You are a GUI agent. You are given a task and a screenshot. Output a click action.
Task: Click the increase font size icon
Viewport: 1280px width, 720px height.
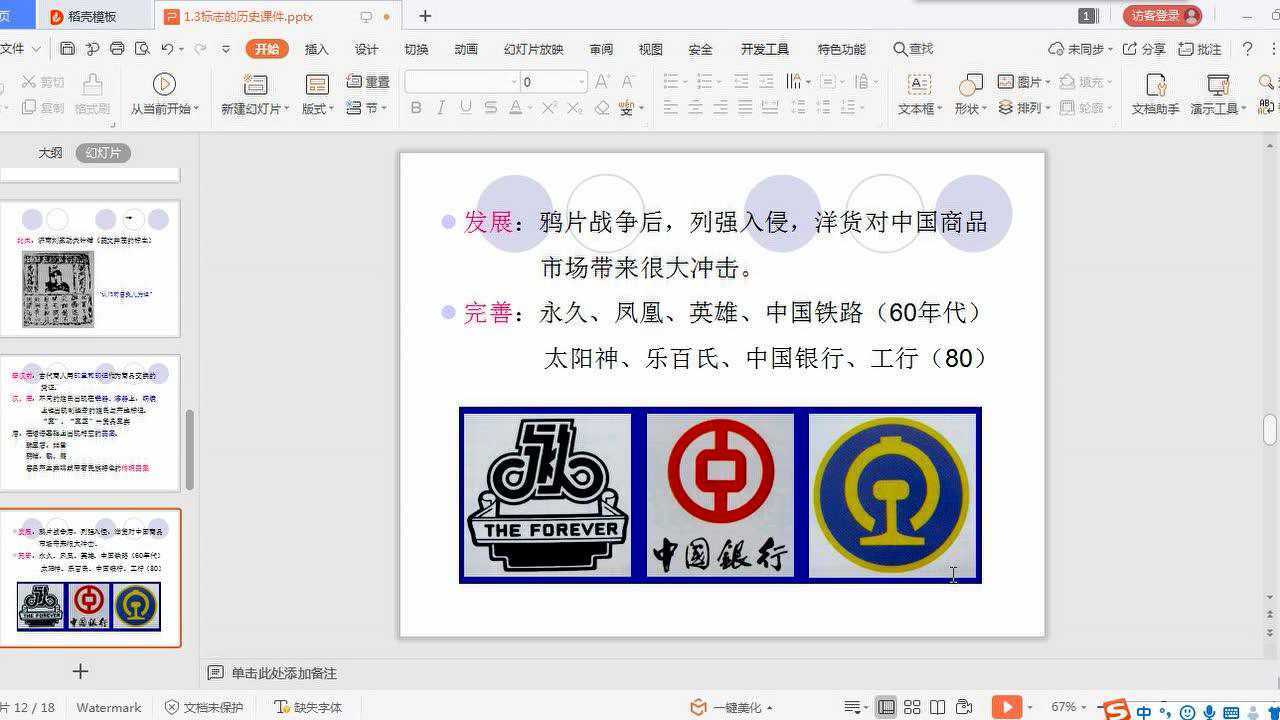click(x=602, y=82)
